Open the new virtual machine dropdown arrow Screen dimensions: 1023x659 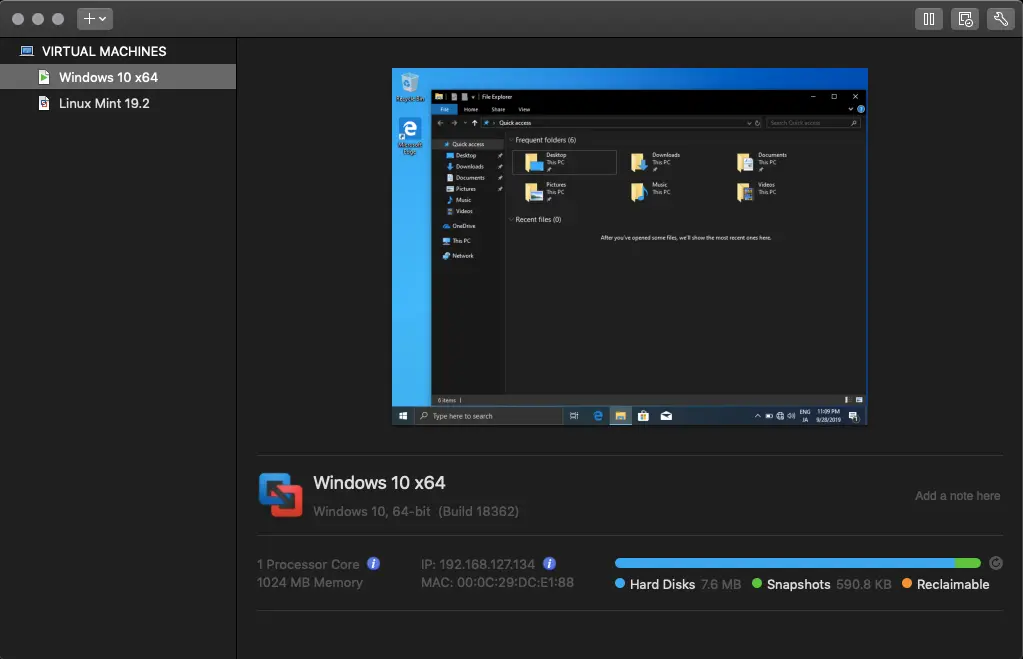coord(102,18)
